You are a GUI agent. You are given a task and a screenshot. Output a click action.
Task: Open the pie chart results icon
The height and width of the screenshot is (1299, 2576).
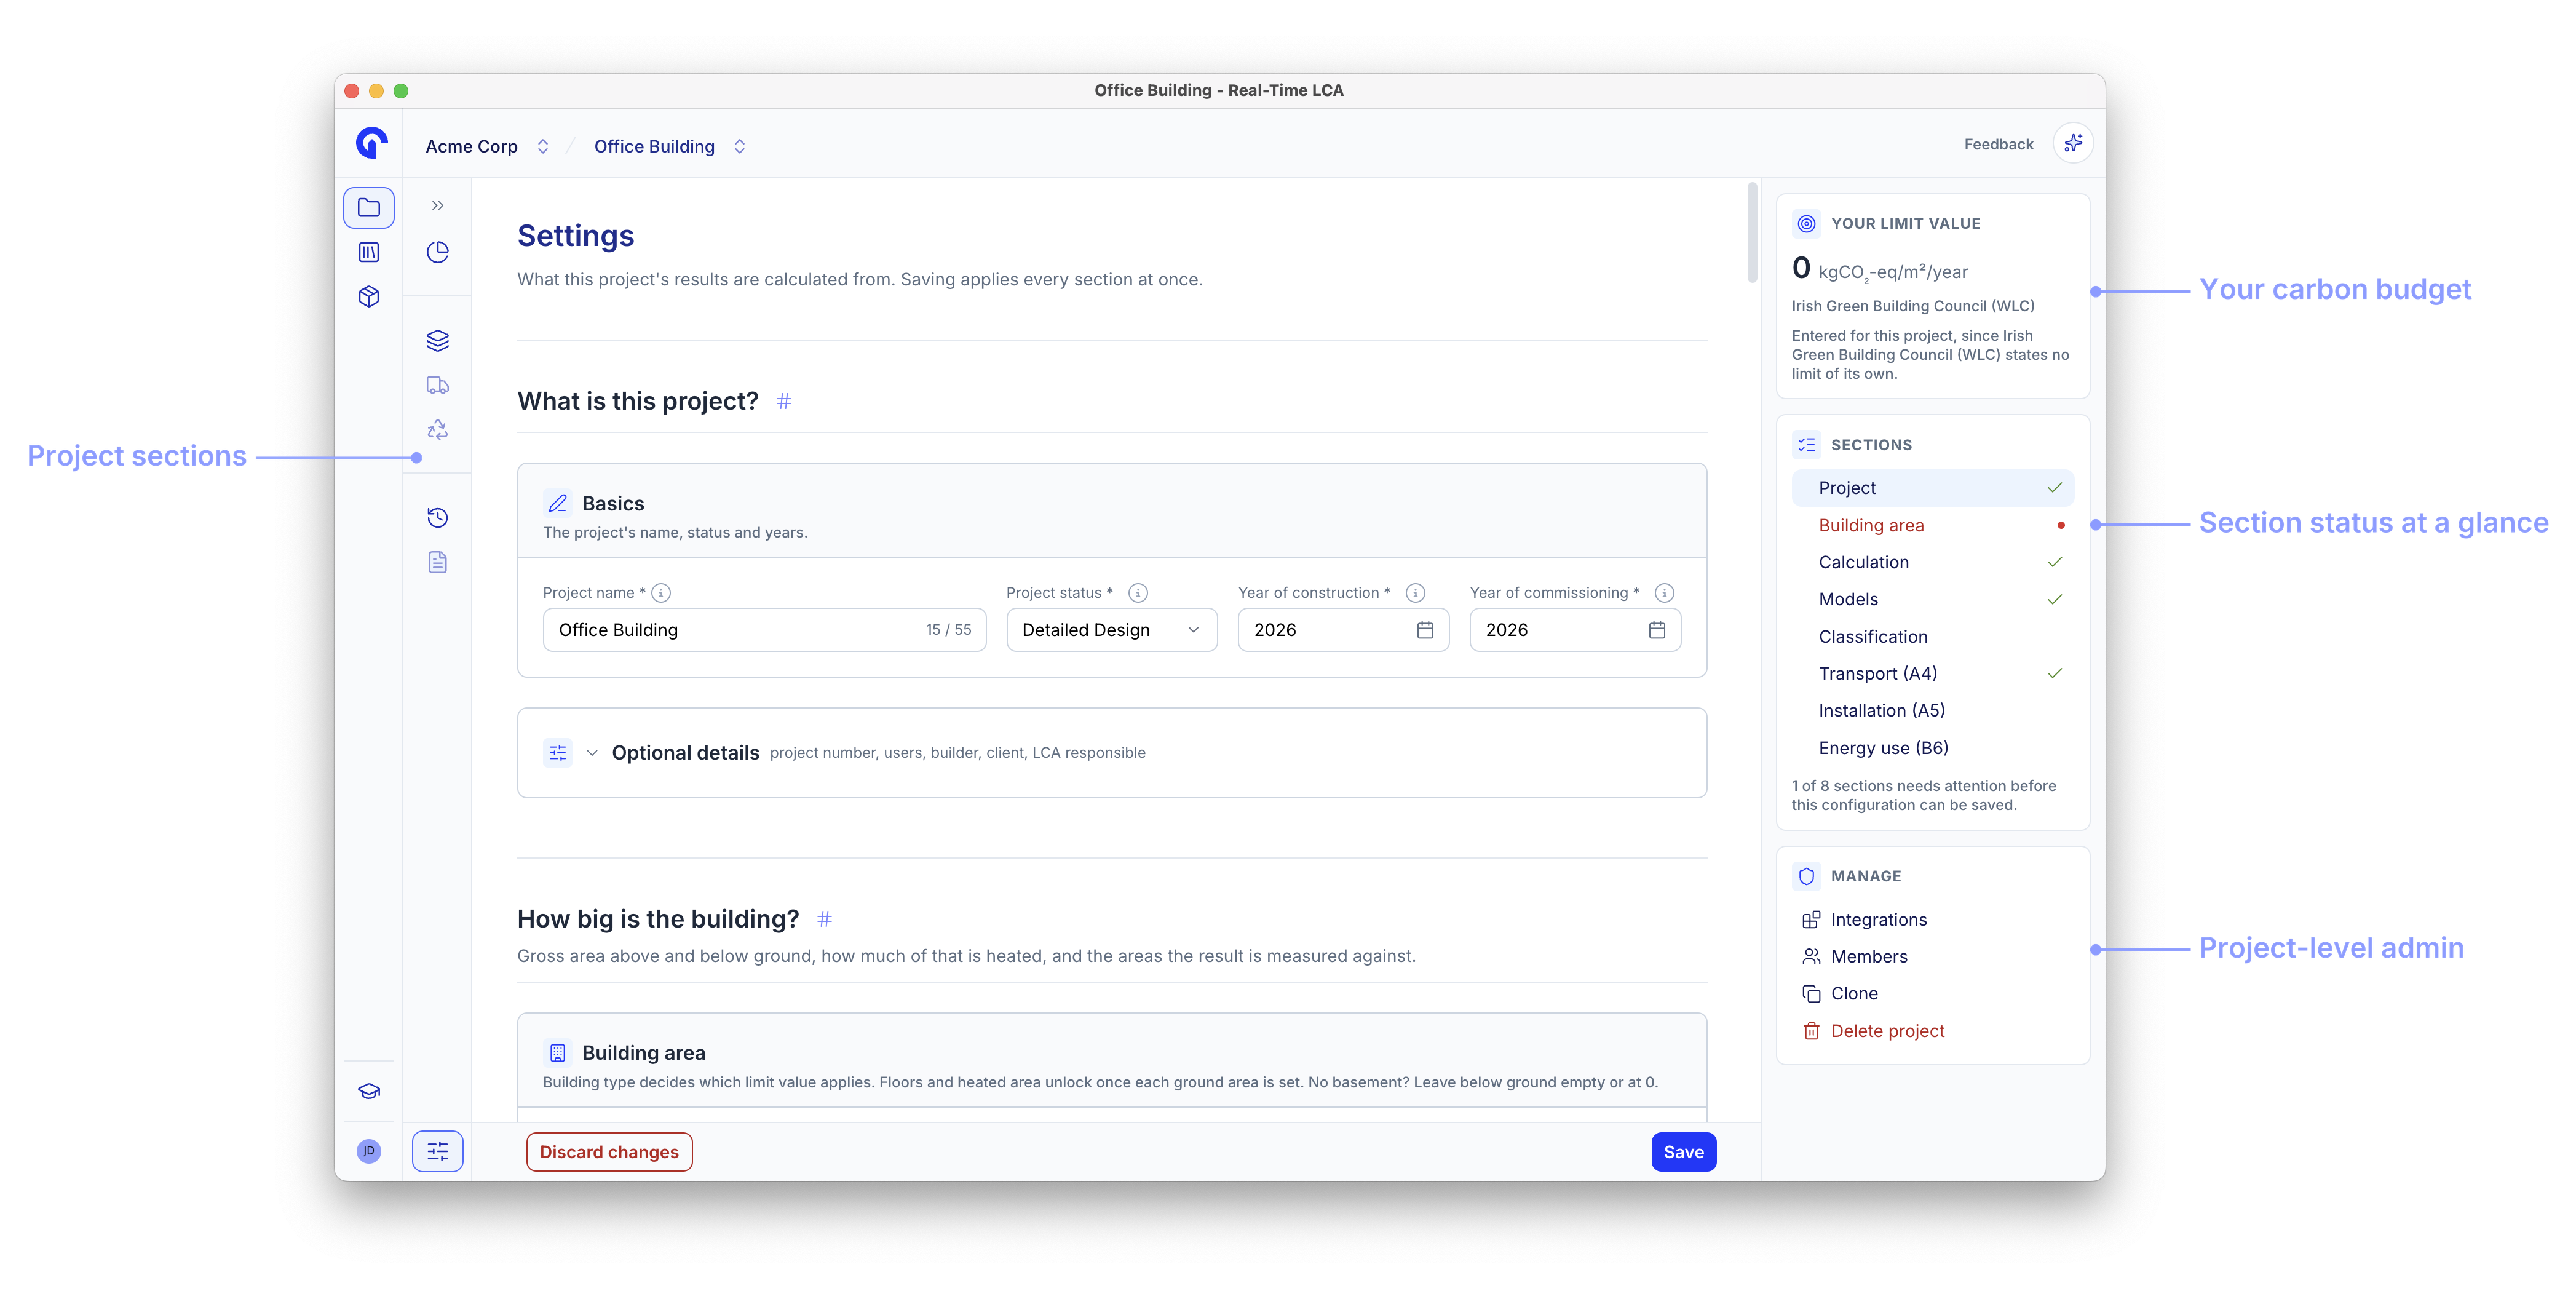[437, 252]
